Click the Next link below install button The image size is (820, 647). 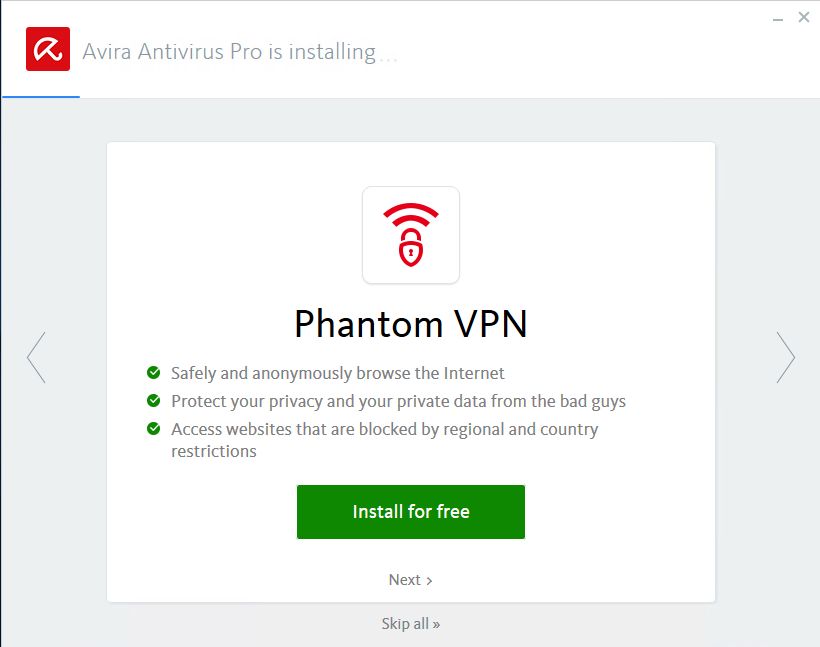coord(411,580)
